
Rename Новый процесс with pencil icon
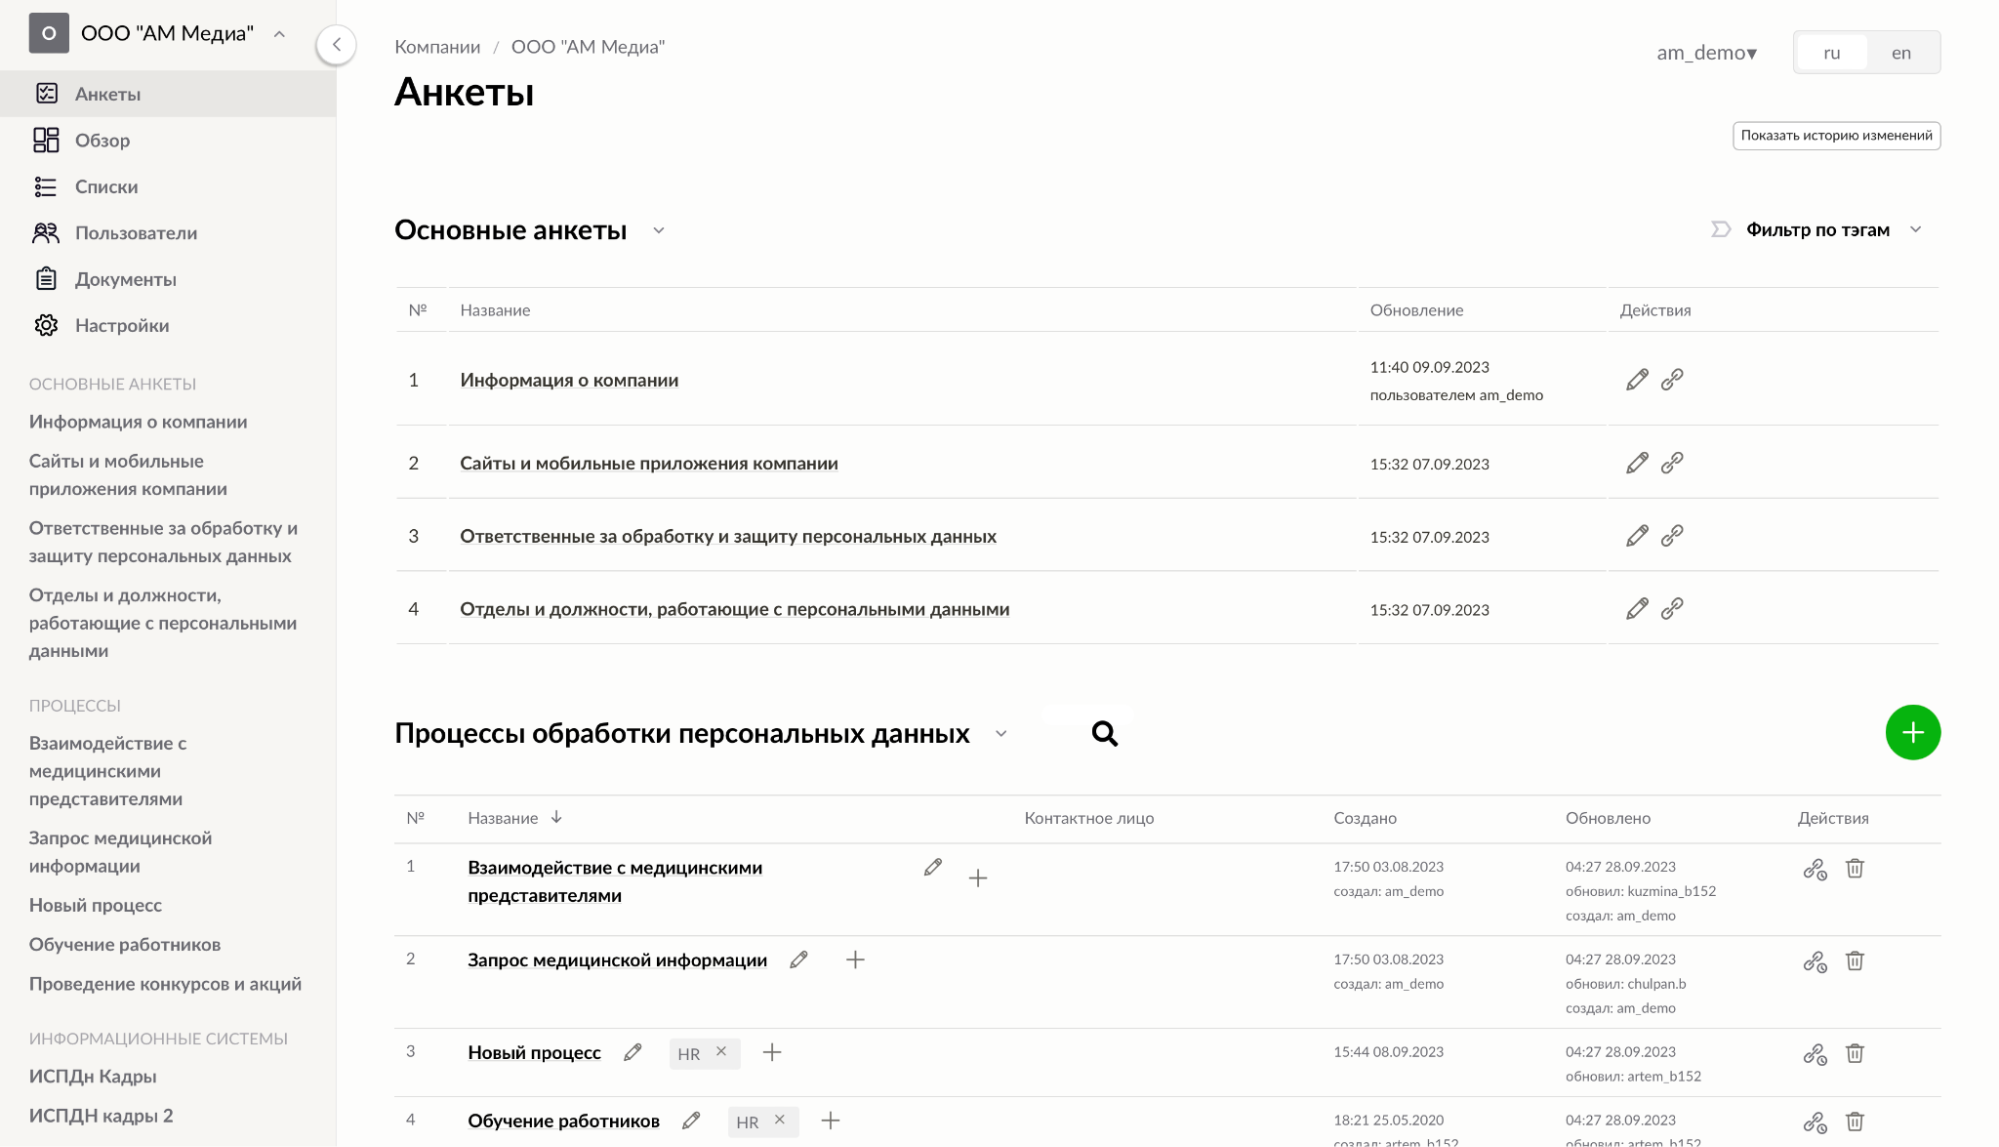[632, 1052]
